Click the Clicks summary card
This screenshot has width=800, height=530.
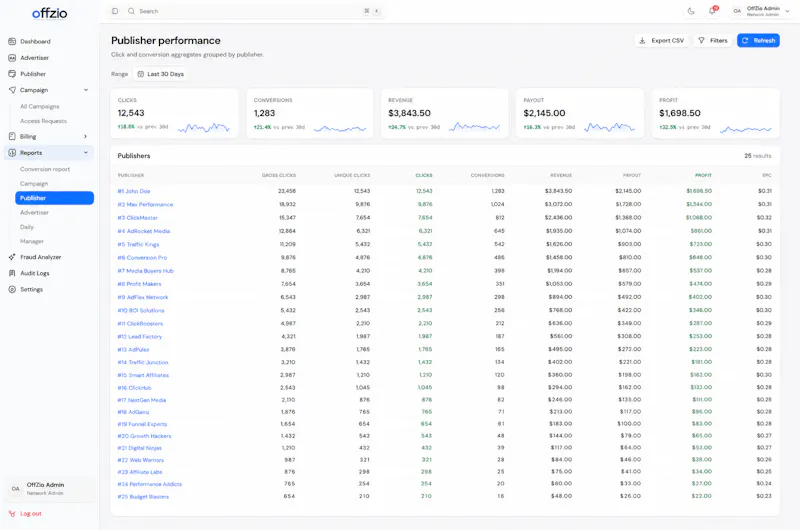[x=174, y=113]
